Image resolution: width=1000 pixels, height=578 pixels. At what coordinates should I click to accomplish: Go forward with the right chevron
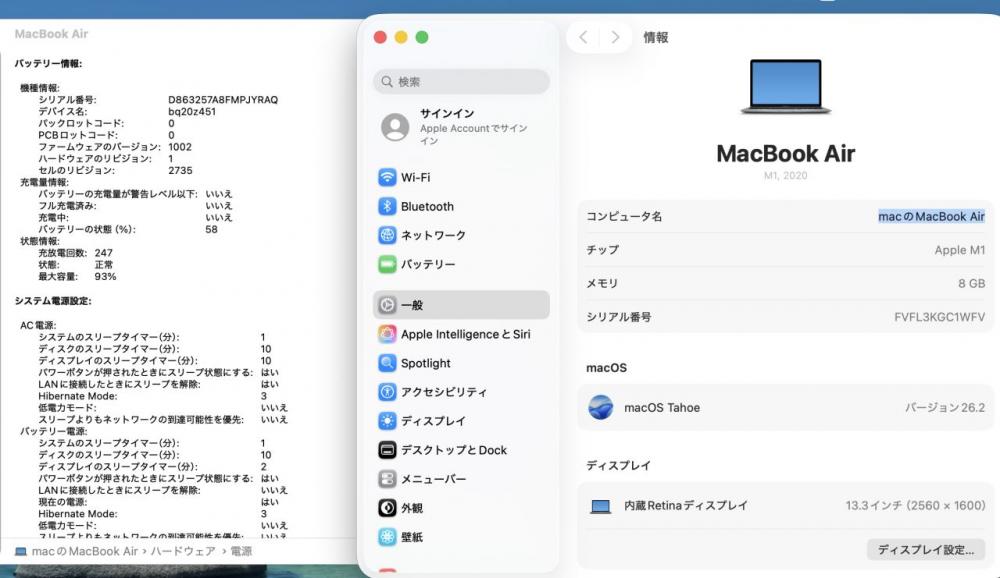point(615,38)
